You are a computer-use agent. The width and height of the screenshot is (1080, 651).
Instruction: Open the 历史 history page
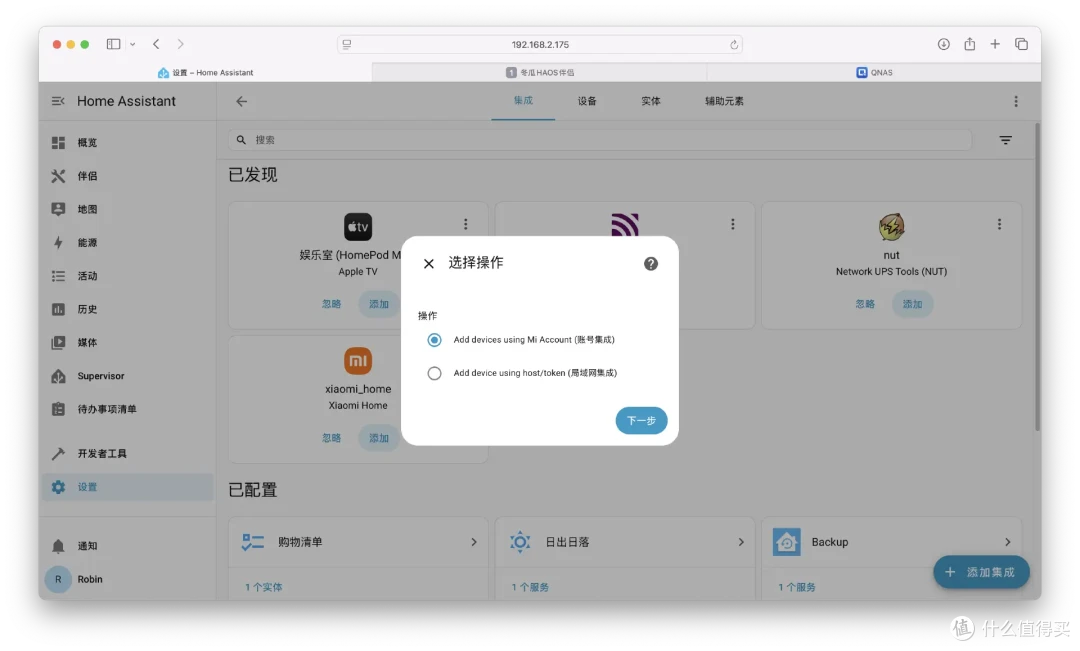pyautogui.click(x=127, y=309)
